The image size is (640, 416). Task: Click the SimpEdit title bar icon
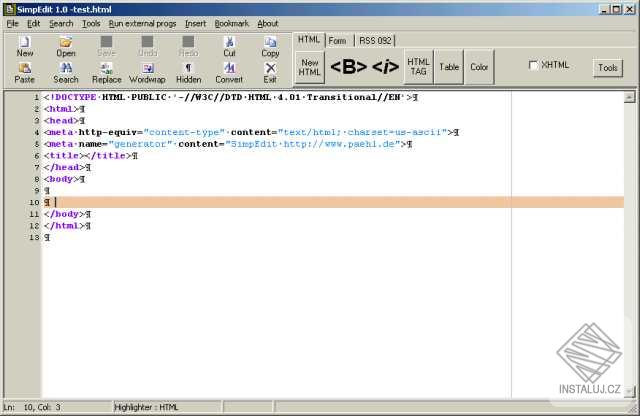coord(9,9)
